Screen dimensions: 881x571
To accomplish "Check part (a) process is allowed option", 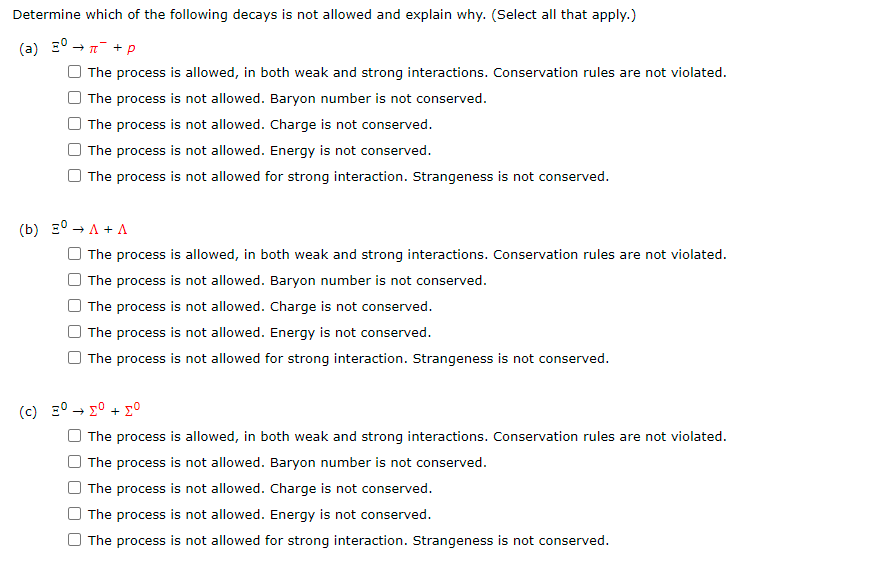I will 74,72.
